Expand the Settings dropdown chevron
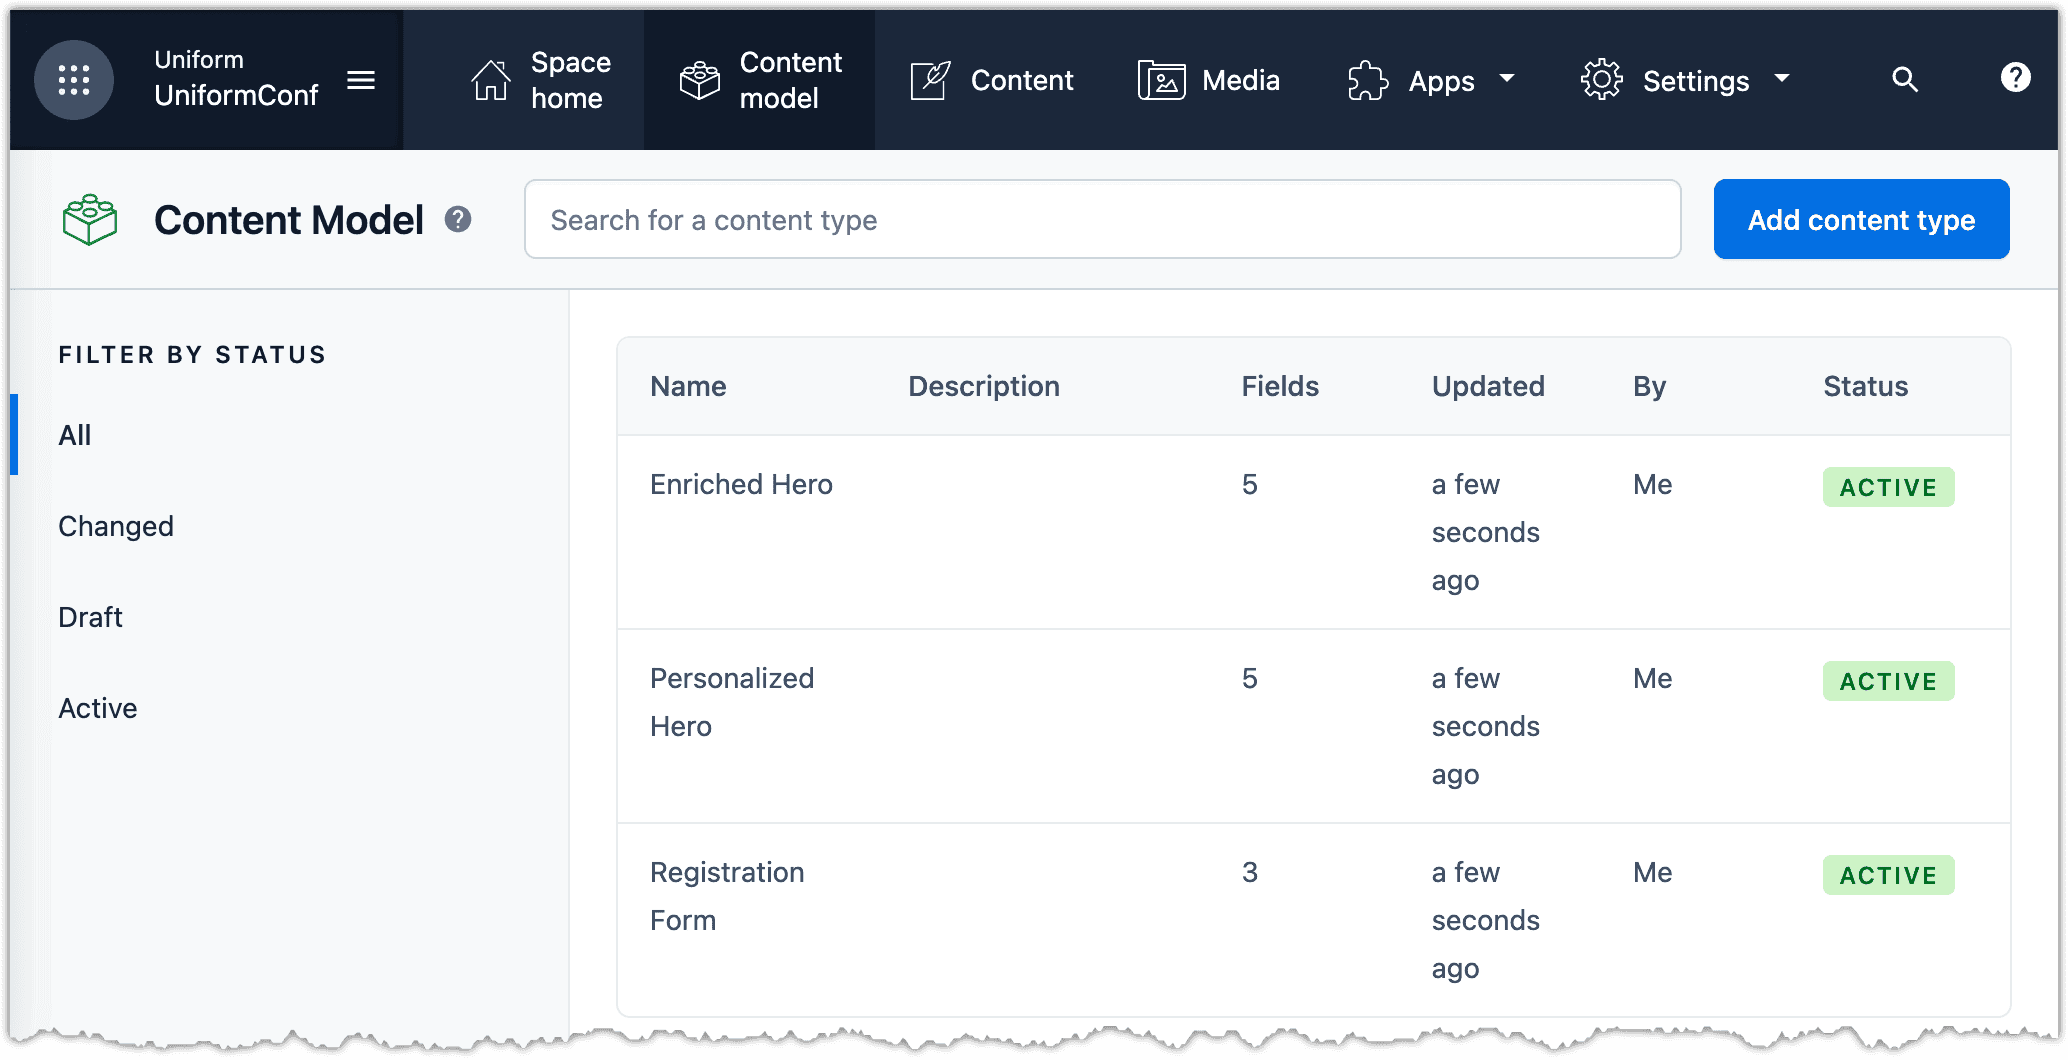This screenshot has height=1060, width=2068. coord(1782,80)
